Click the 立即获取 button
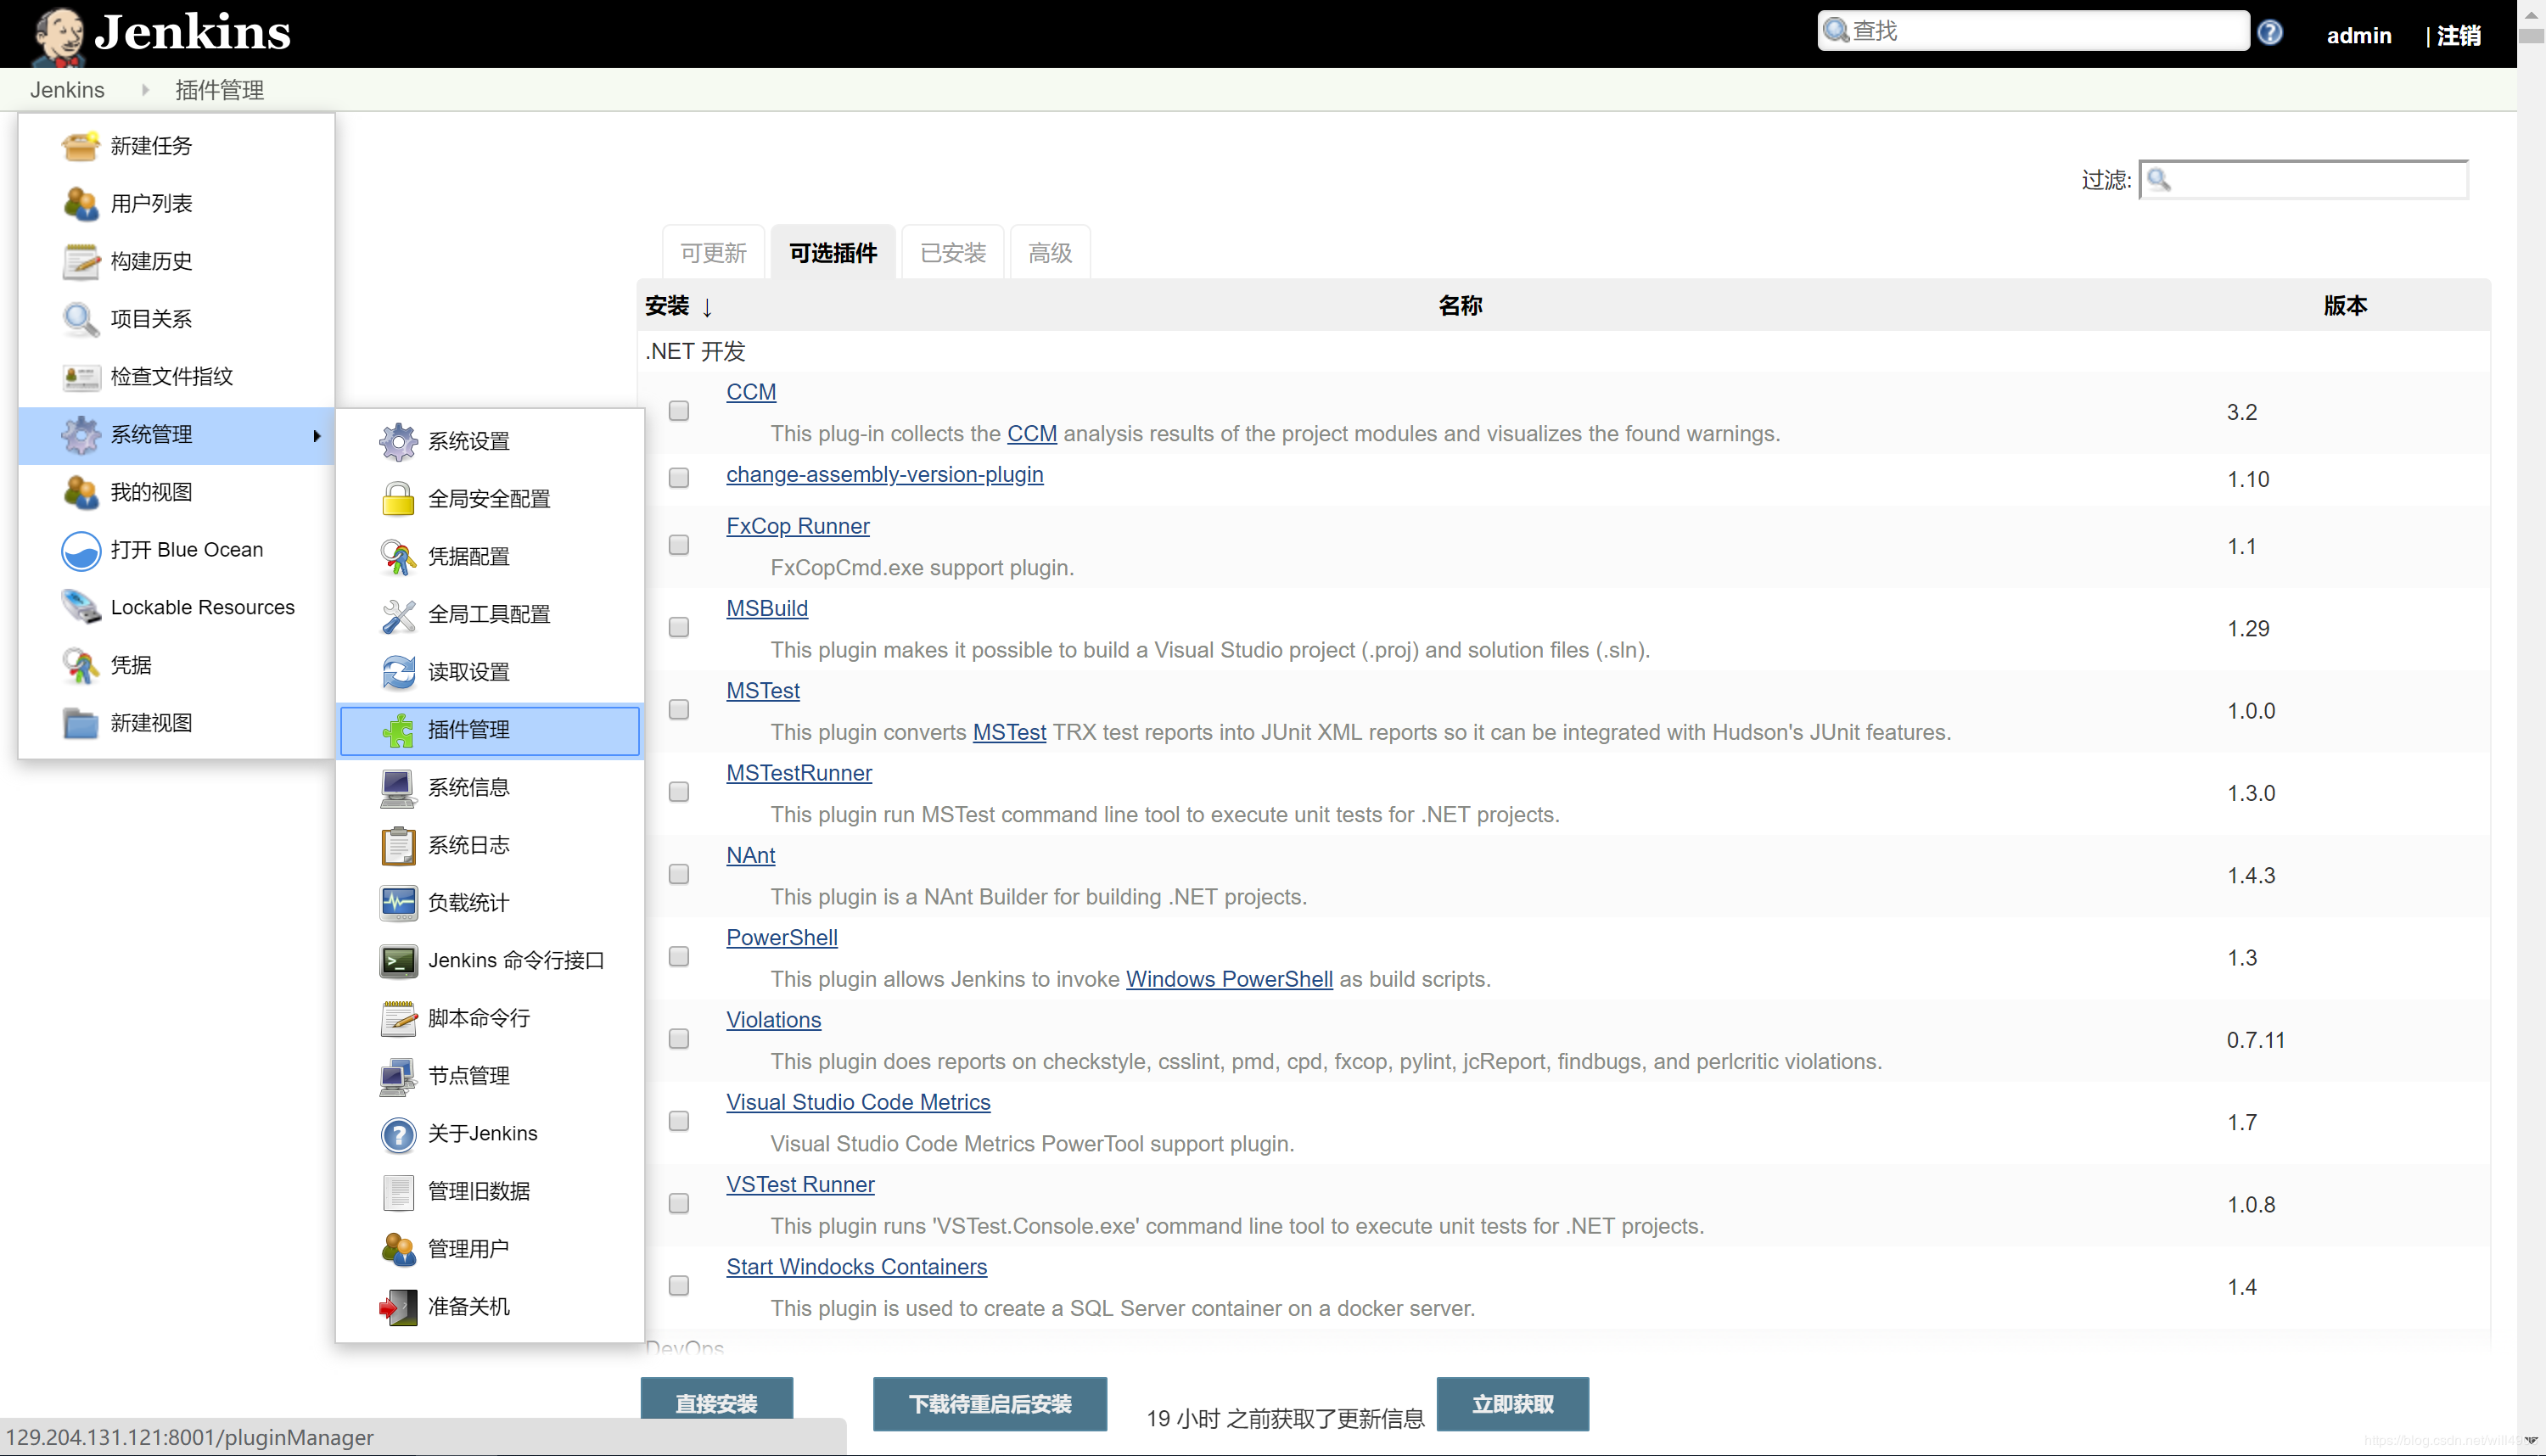This screenshot has height=1456, width=2546. click(1512, 1403)
